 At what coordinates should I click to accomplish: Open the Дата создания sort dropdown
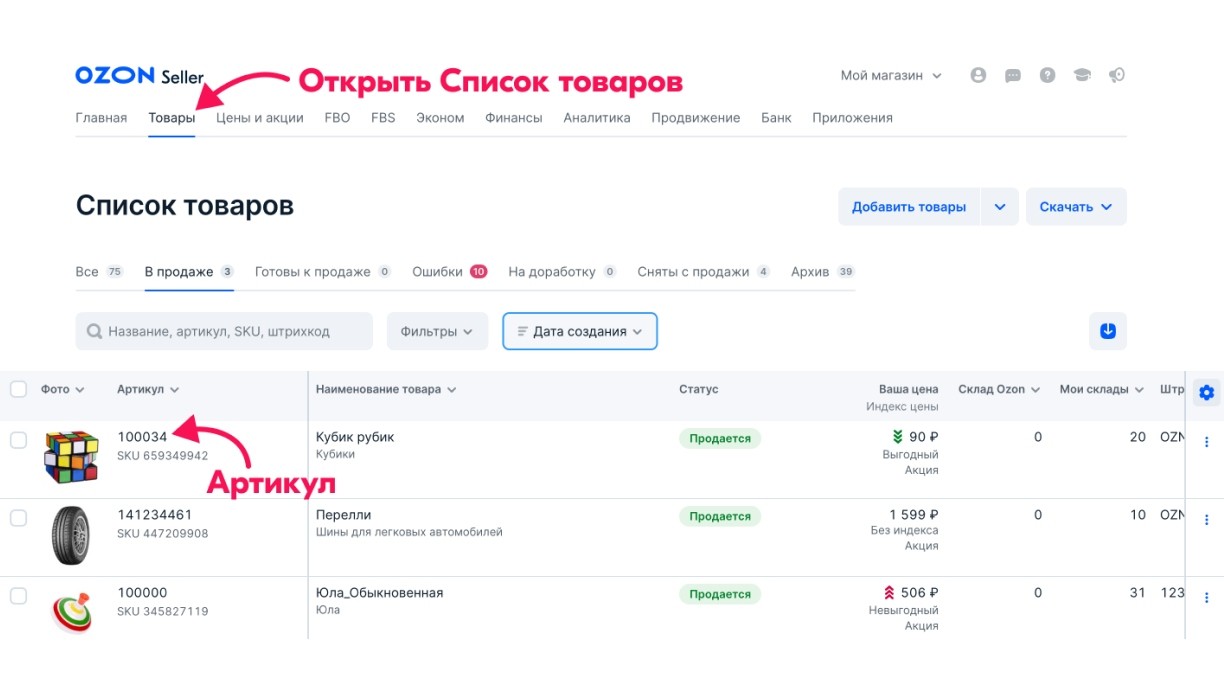[x=580, y=331]
